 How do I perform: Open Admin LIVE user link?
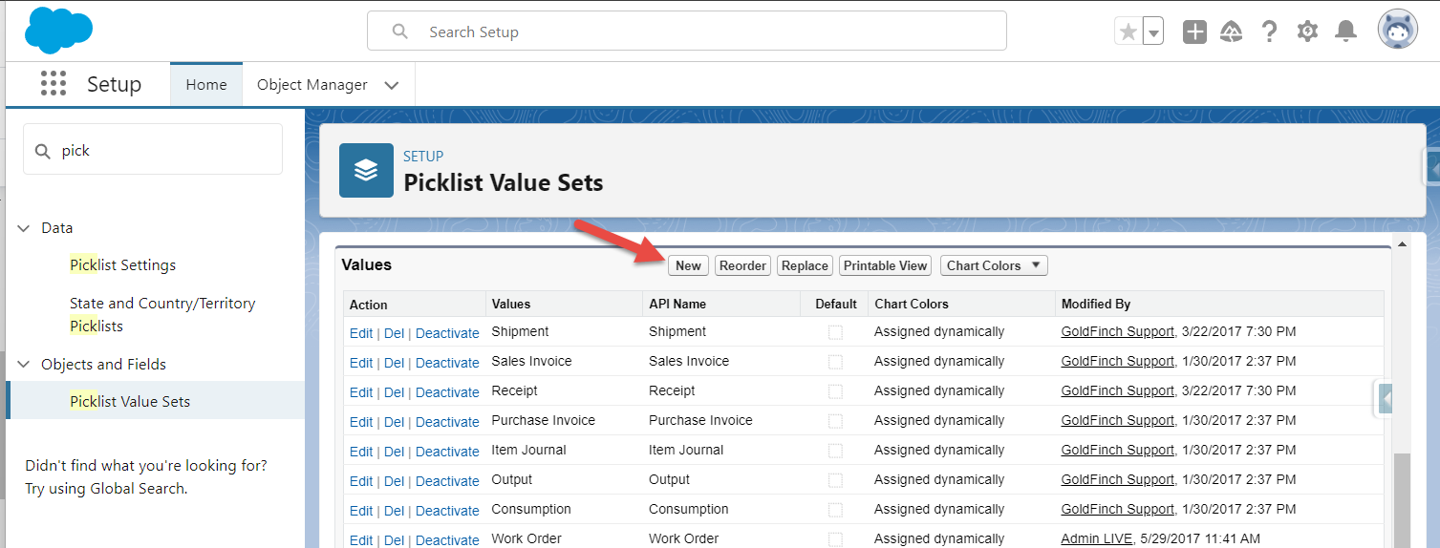tap(1096, 538)
